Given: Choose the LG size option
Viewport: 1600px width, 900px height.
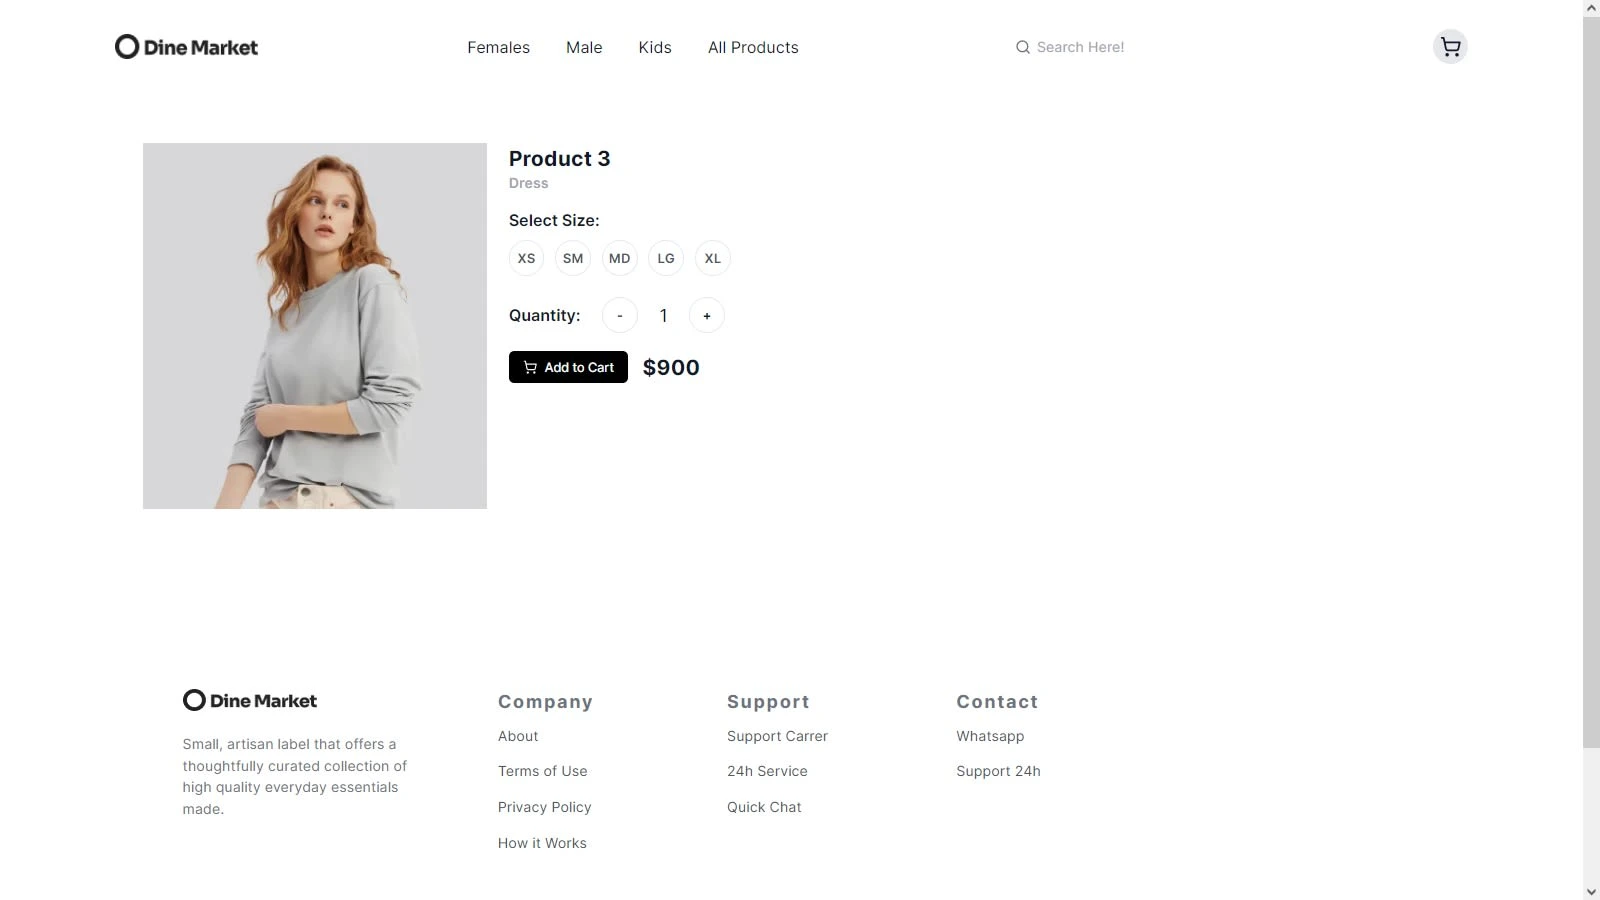Looking at the screenshot, I should coord(666,258).
